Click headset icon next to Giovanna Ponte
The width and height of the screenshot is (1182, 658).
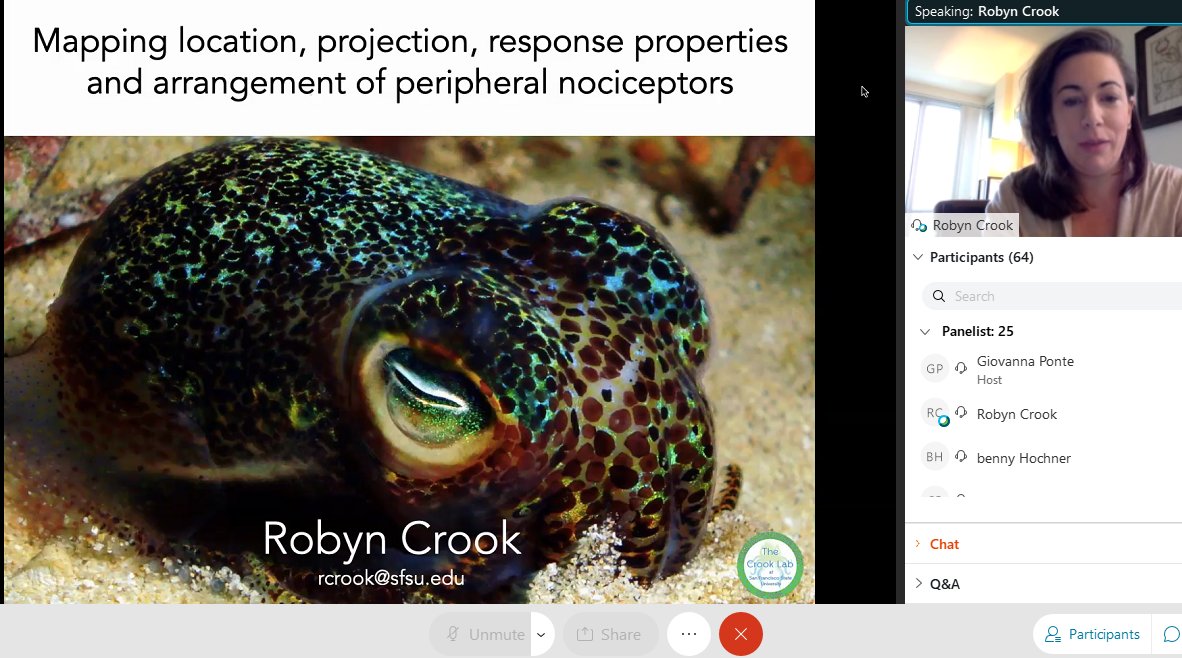(961, 368)
